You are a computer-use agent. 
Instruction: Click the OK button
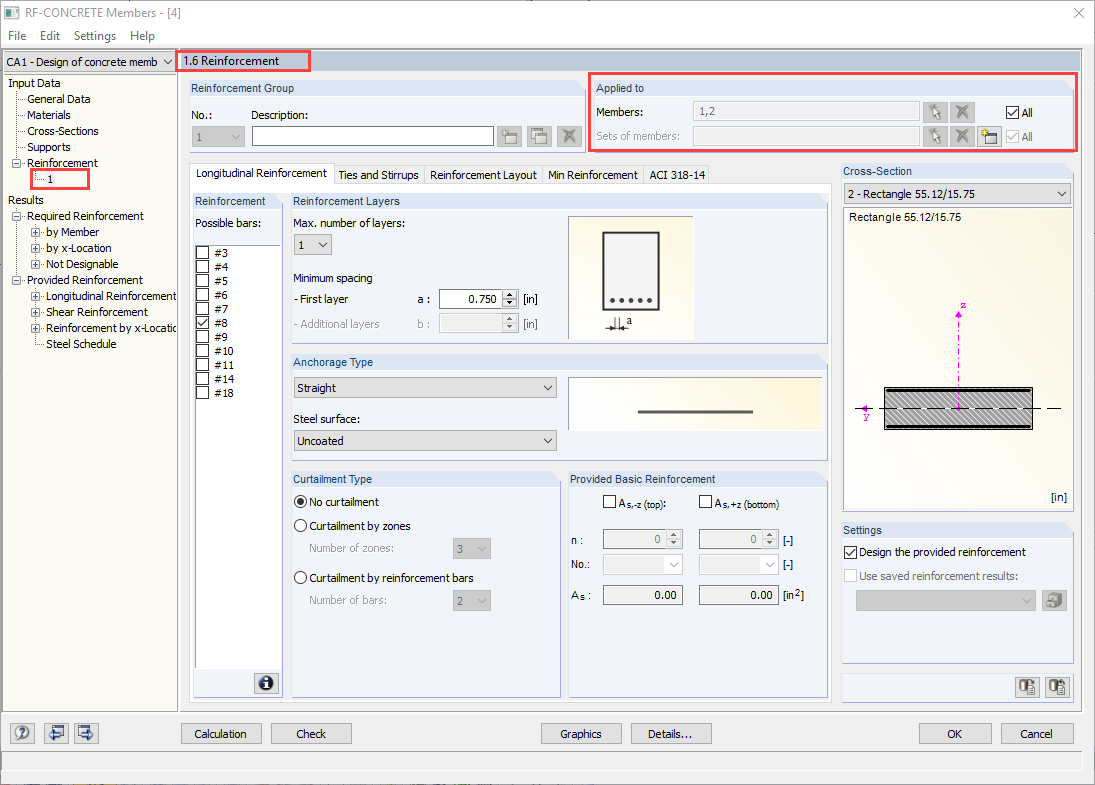pos(955,733)
